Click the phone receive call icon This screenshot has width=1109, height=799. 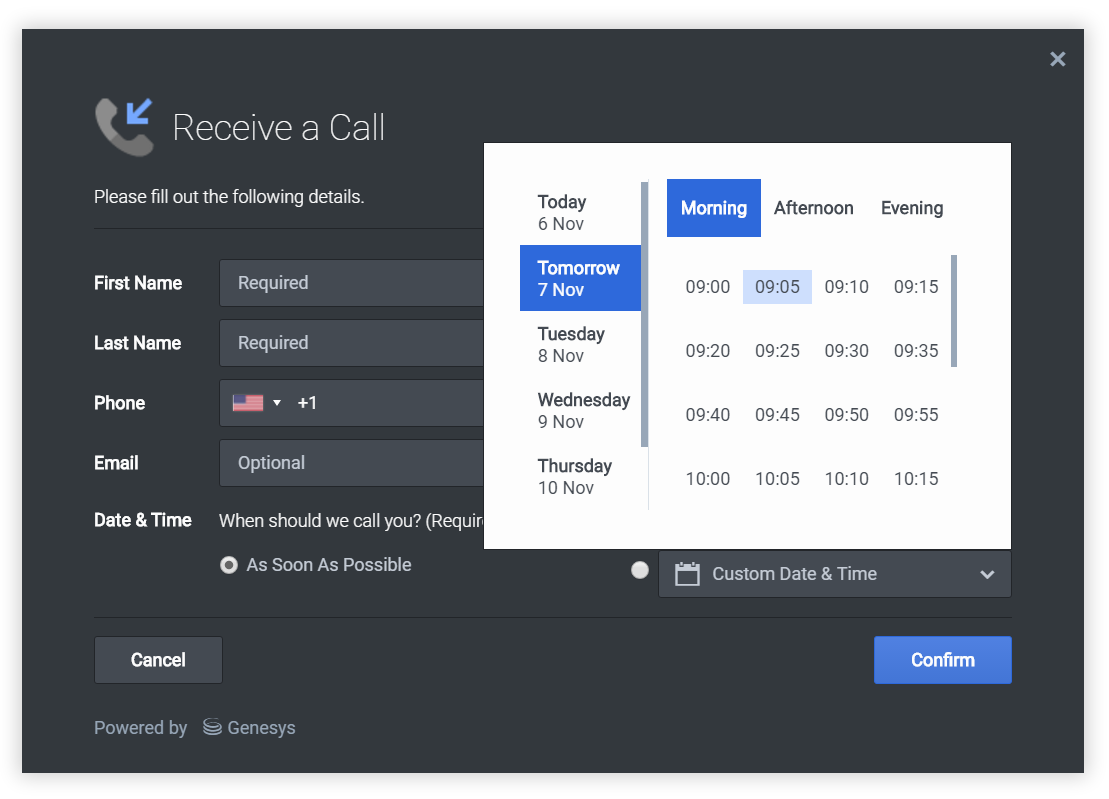[124, 126]
